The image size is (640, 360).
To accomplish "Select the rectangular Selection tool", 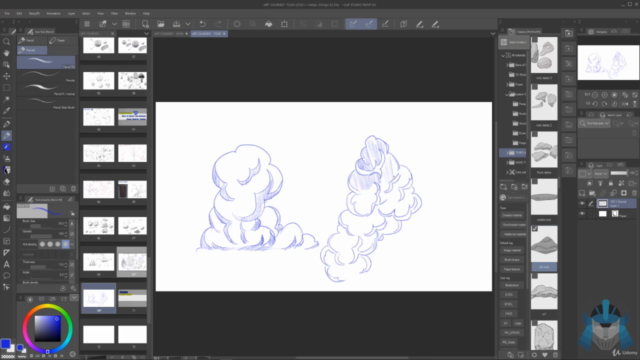I will click(7, 87).
